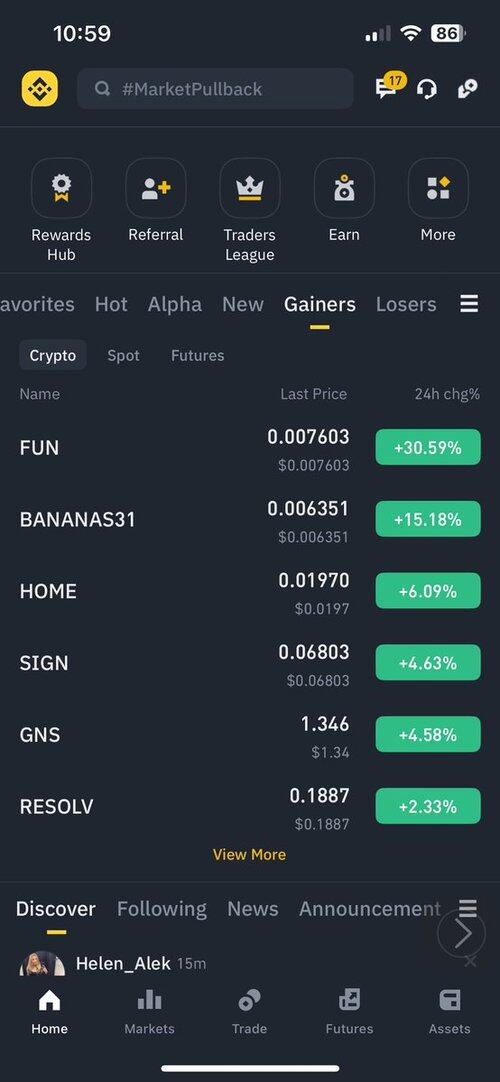Go to Markets in bottom navigation
500x1082 pixels.
click(x=150, y=1011)
